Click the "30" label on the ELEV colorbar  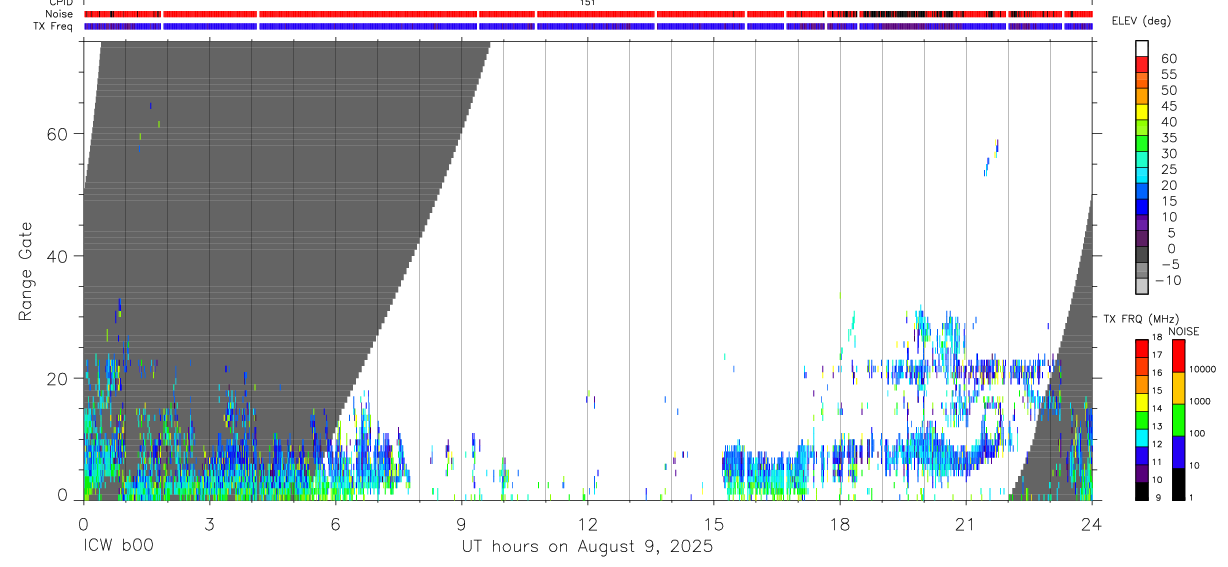click(x=1168, y=153)
